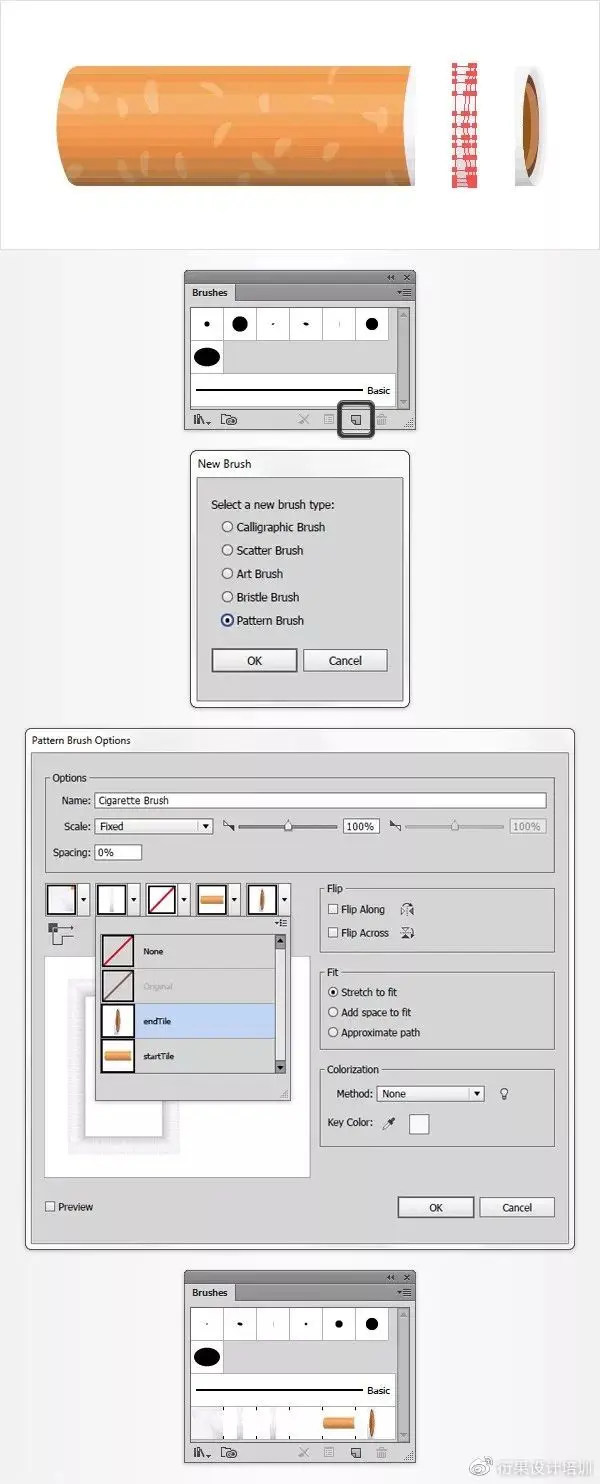Screen dimensions: 600x1484
Task: Open the end tile dropdown arrow
Action: pos(284,899)
